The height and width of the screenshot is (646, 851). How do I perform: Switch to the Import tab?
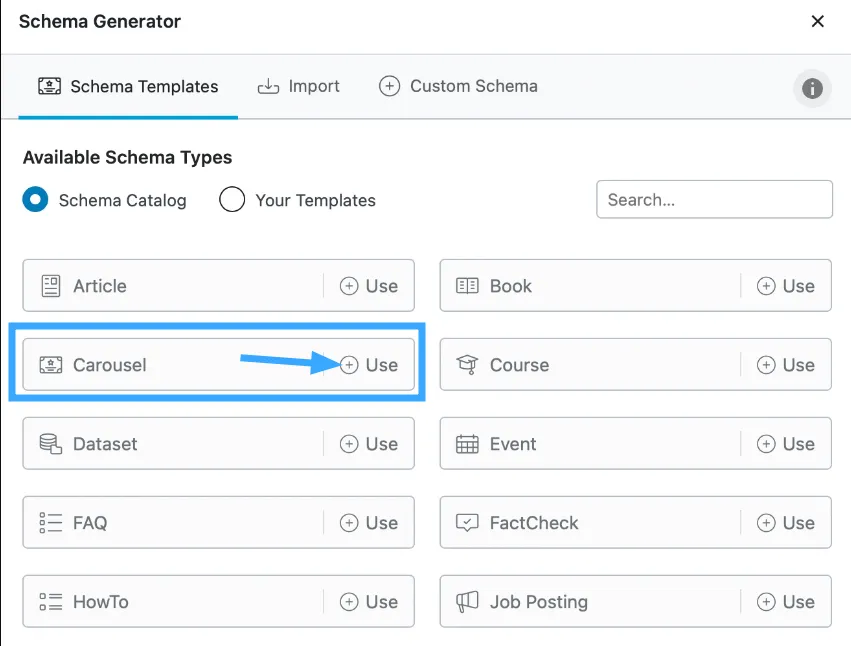pos(299,87)
